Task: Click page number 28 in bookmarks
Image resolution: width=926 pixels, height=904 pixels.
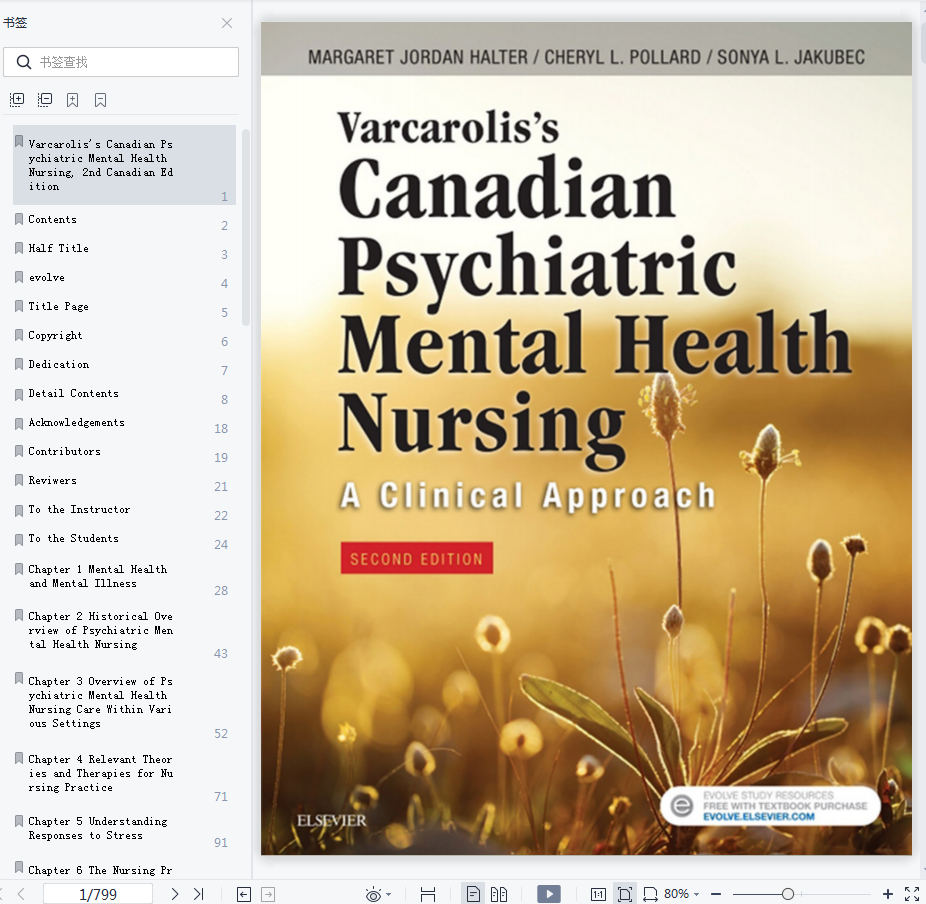Action: pyautogui.click(x=221, y=590)
